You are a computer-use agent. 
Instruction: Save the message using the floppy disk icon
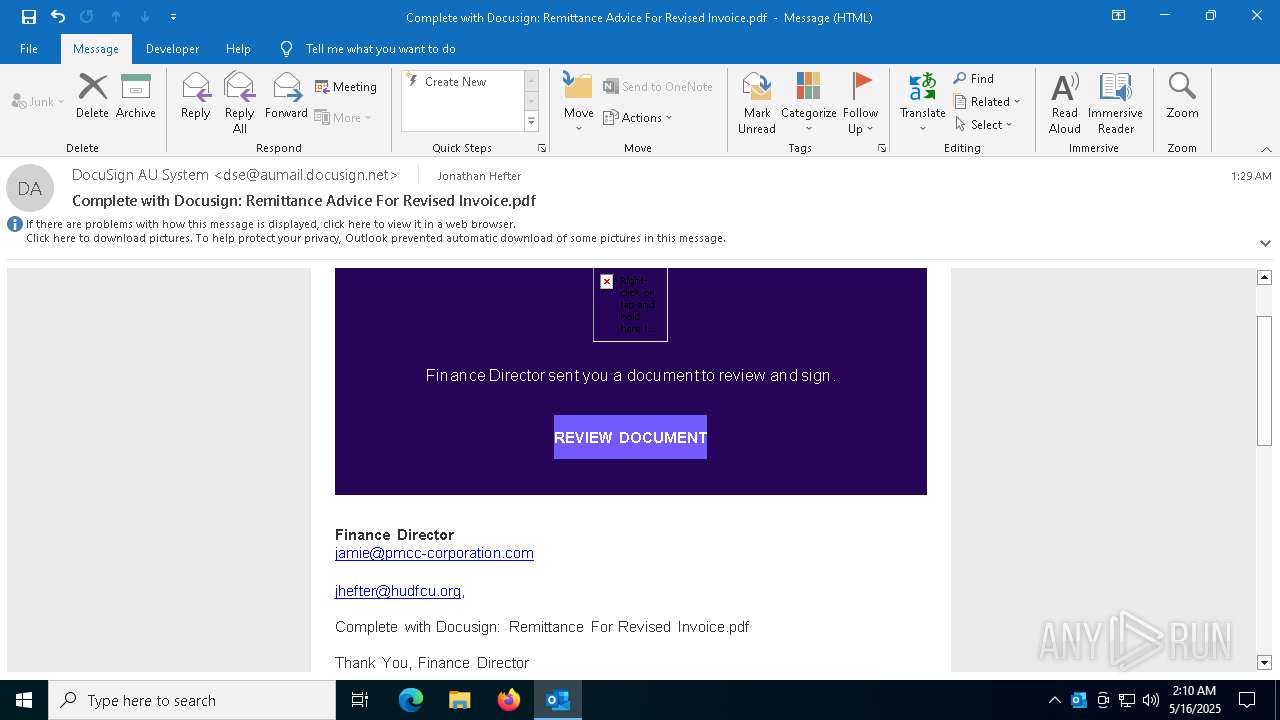29,17
